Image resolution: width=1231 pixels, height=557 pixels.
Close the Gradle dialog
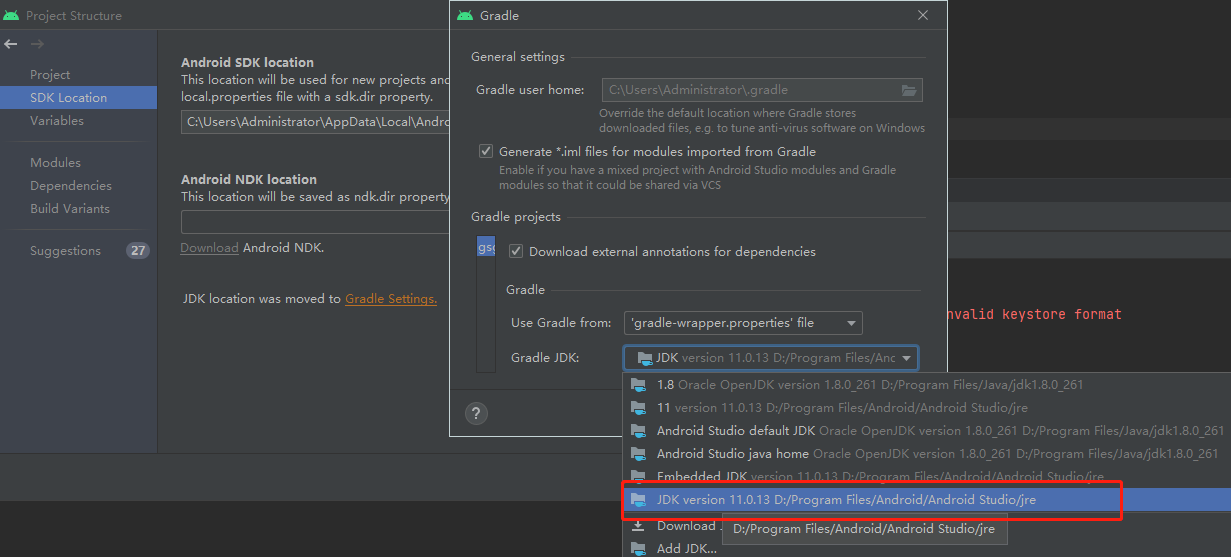coord(923,15)
